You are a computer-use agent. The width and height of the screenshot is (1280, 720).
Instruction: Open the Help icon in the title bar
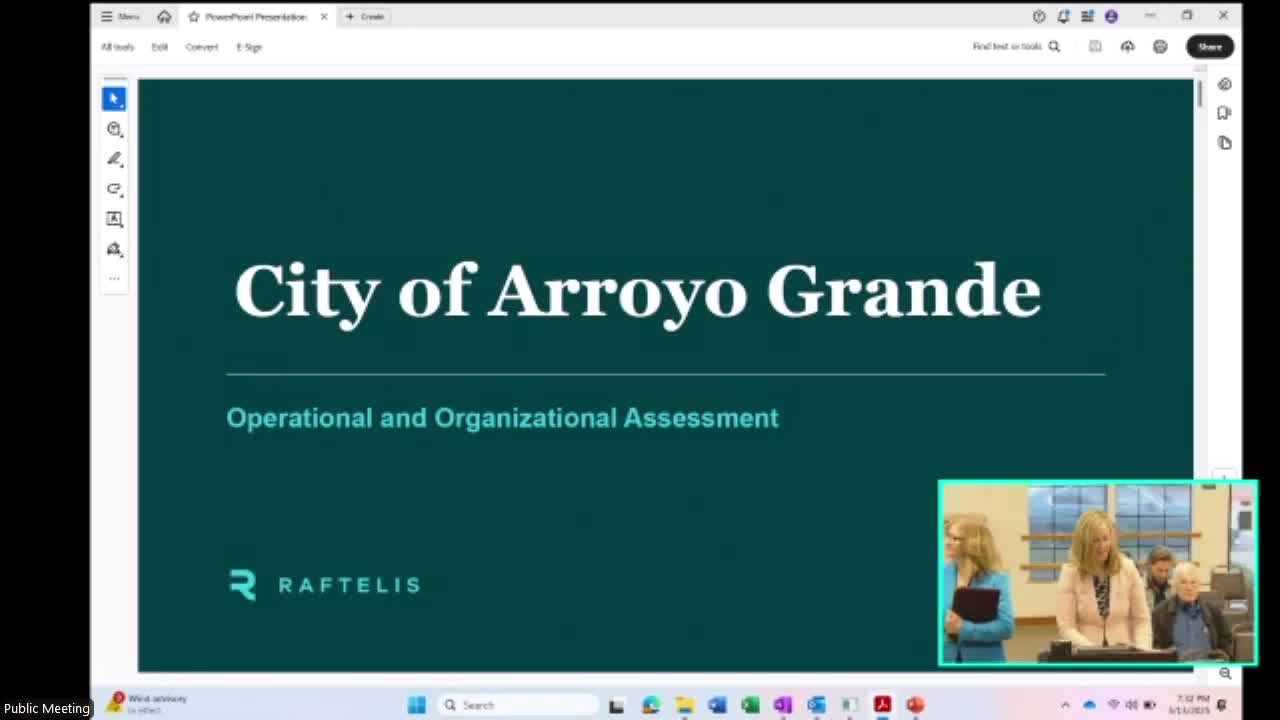[1039, 16]
